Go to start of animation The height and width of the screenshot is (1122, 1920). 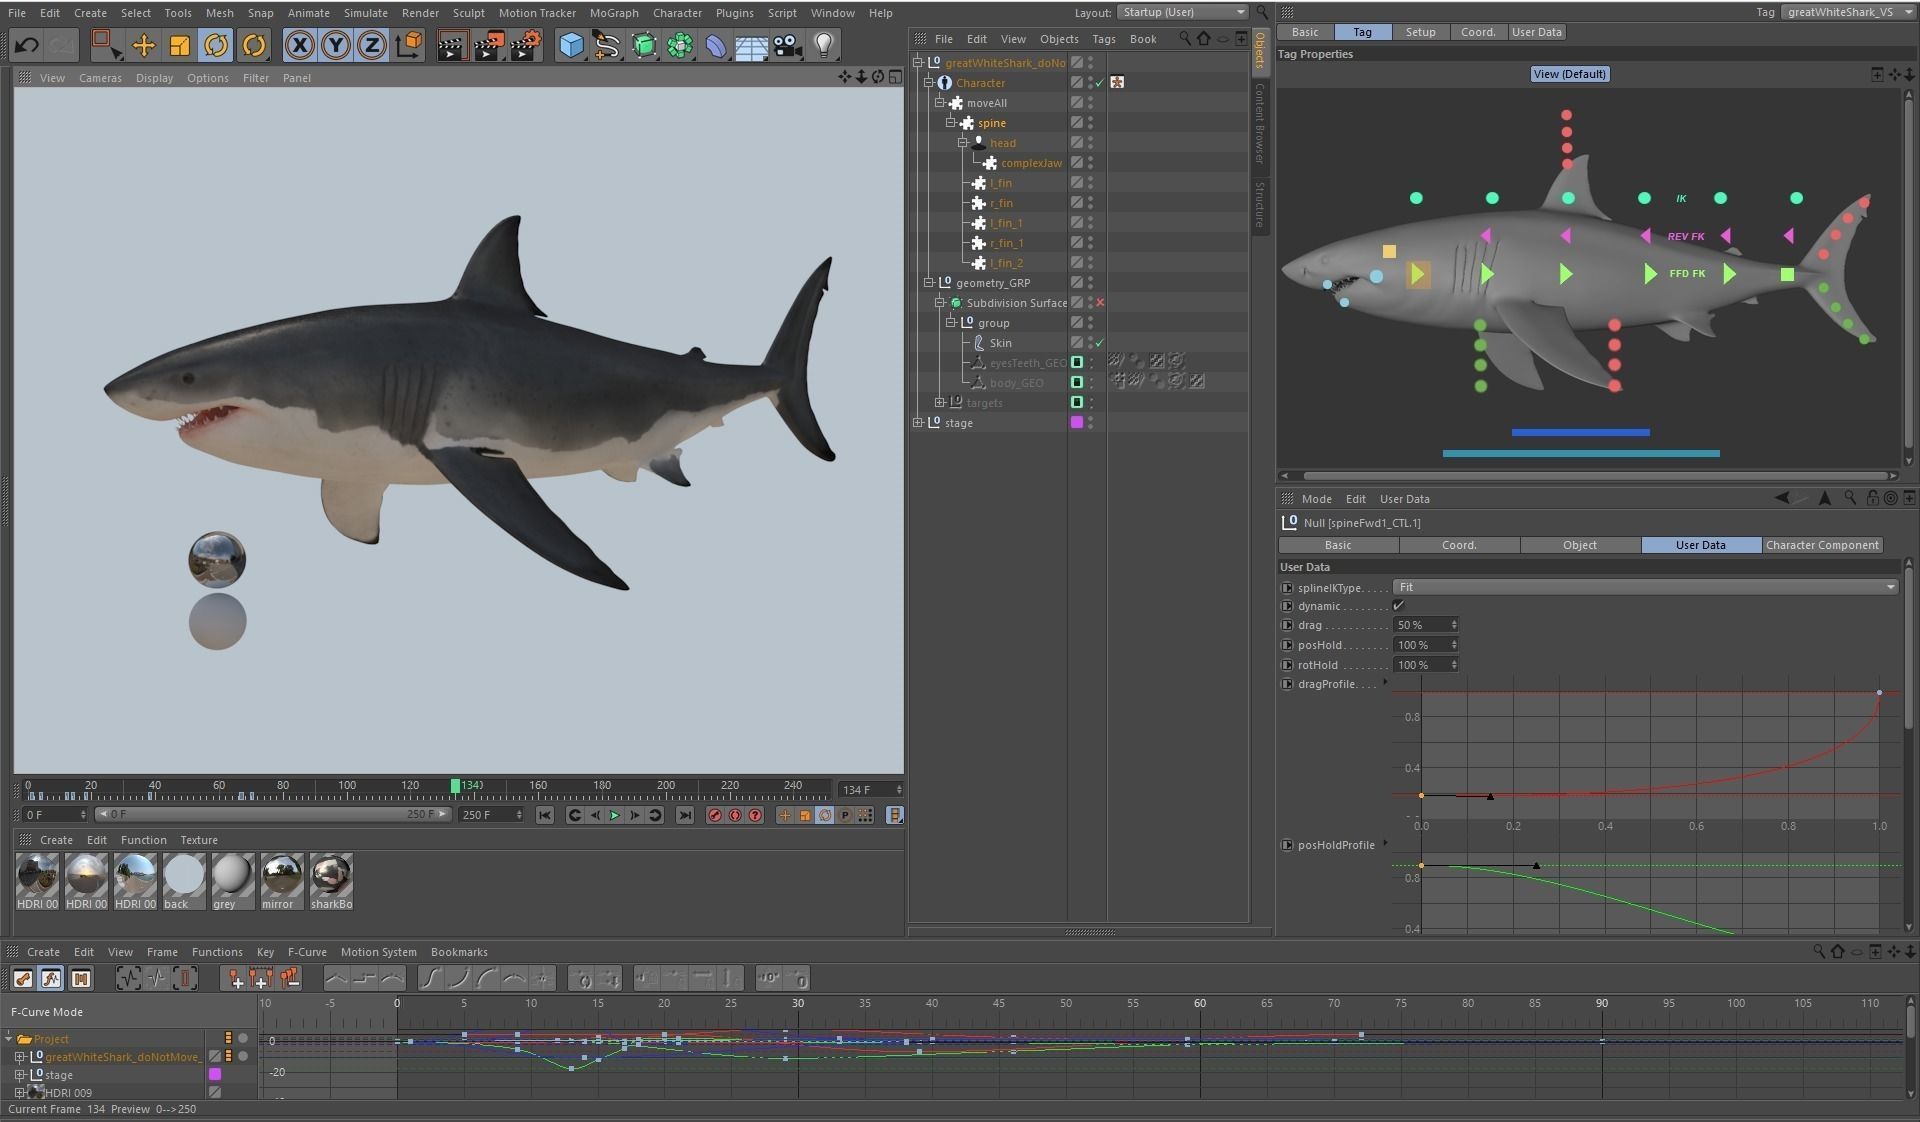coord(545,815)
